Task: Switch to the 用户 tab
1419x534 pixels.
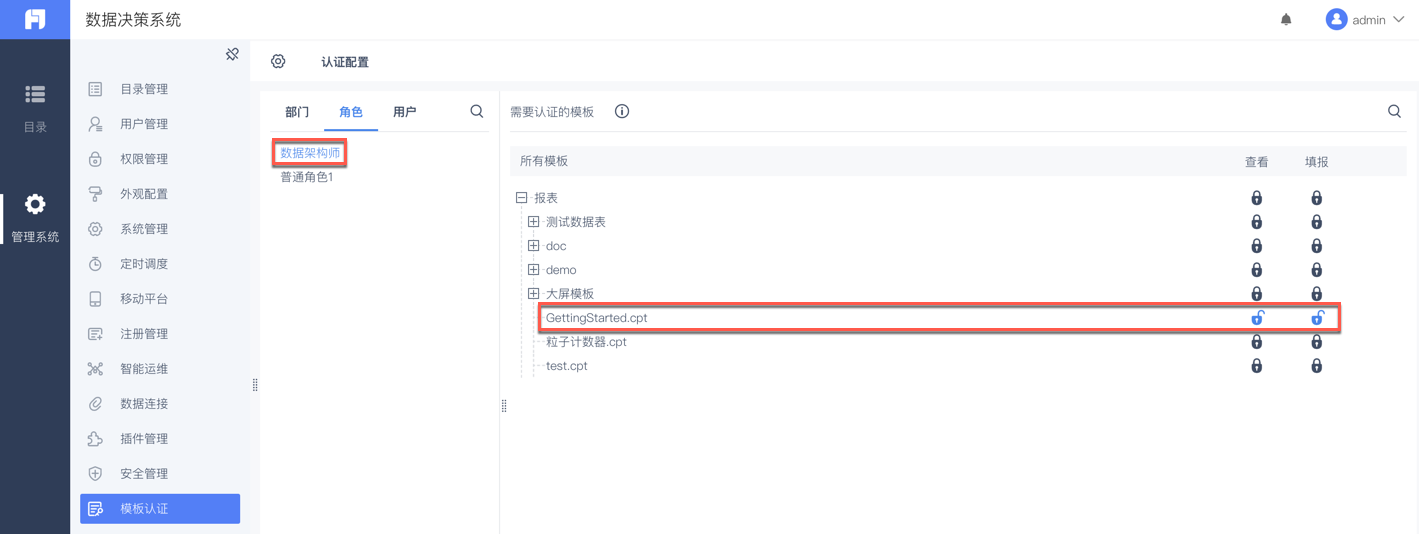Action: click(404, 112)
